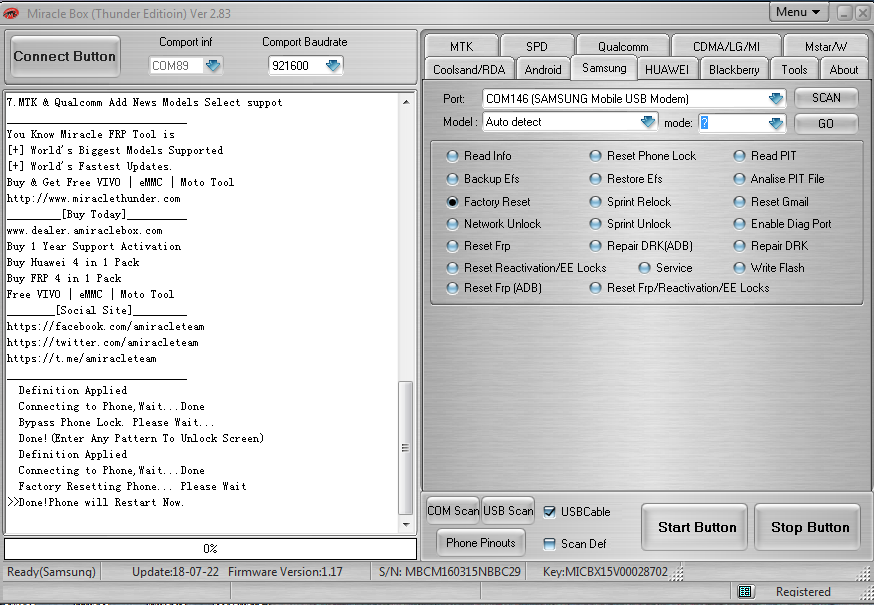Enable the Scan Def checkbox
Viewport: 874px width, 605px height.
549,544
